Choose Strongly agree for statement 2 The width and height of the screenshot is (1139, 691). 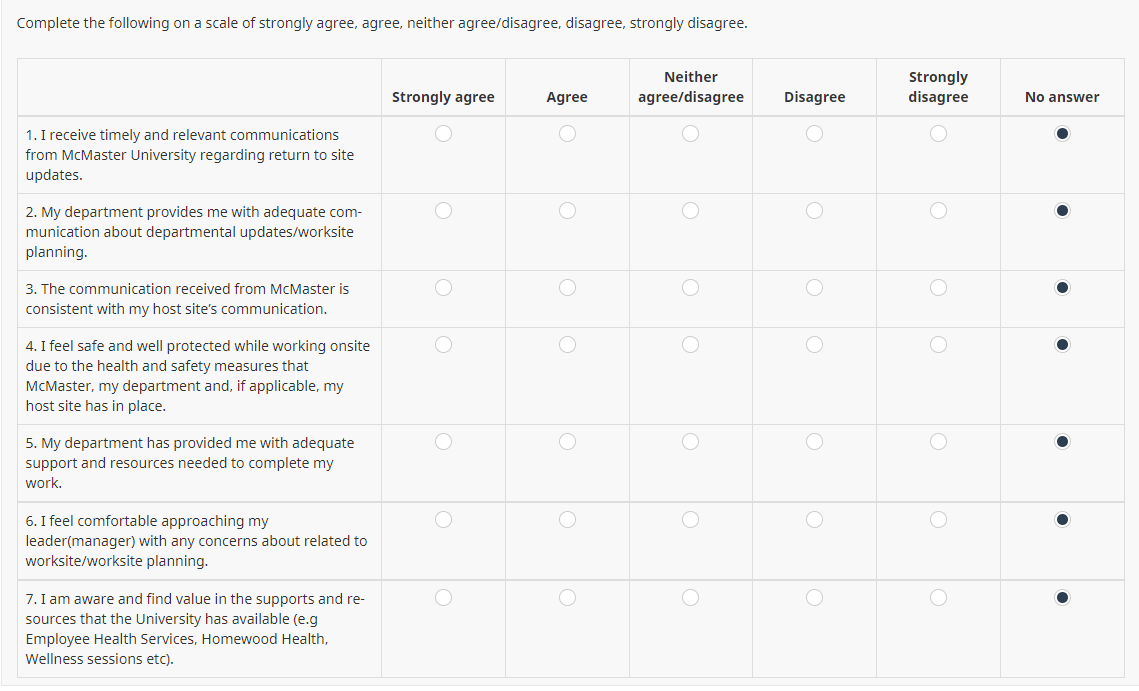click(443, 211)
